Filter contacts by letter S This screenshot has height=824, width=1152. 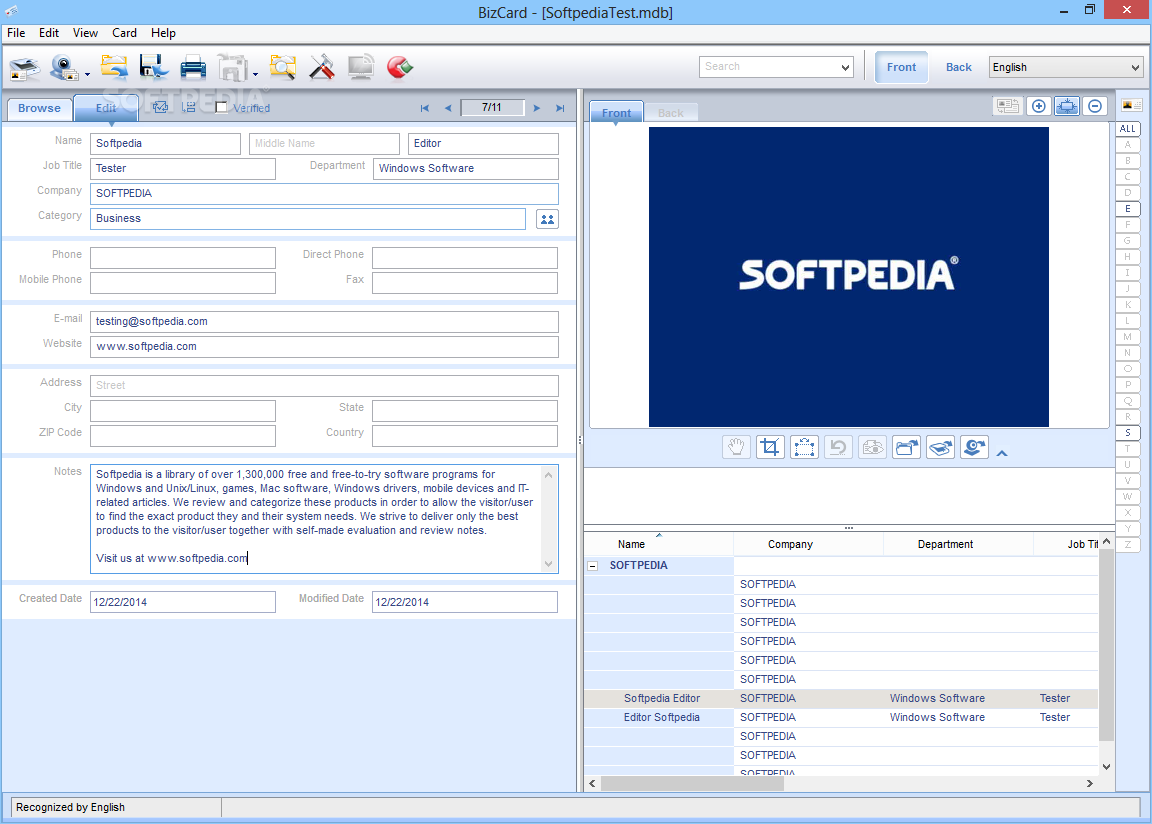(x=1128, y=433)
